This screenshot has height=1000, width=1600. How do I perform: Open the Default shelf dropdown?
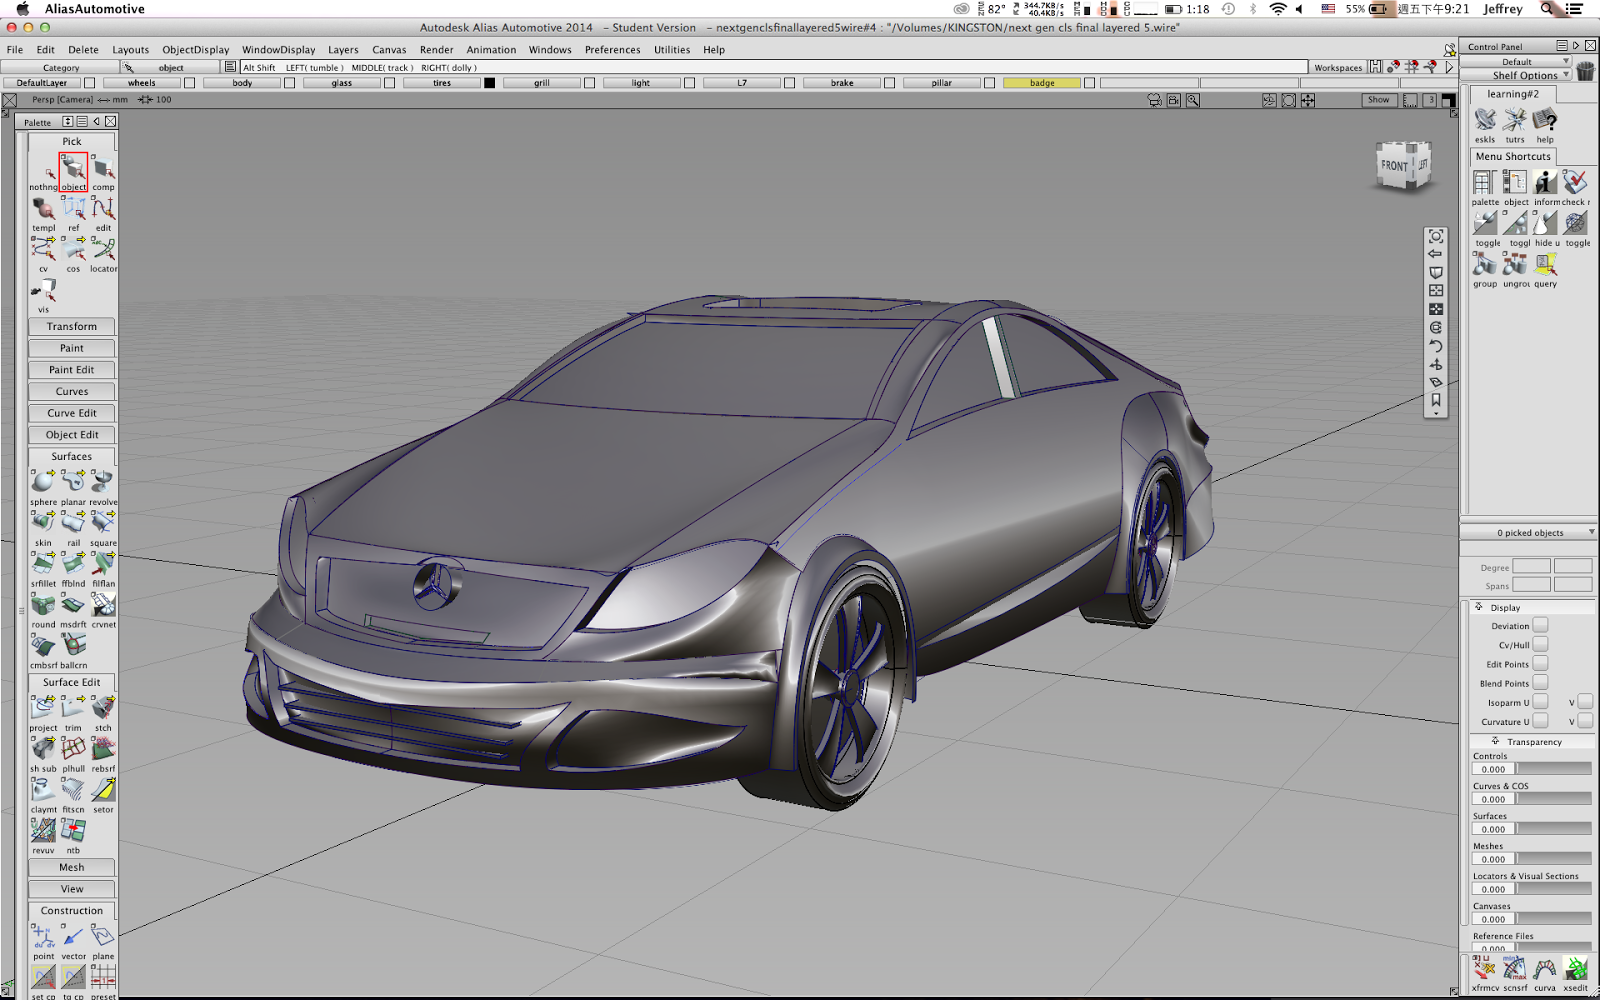(1518, 61)
